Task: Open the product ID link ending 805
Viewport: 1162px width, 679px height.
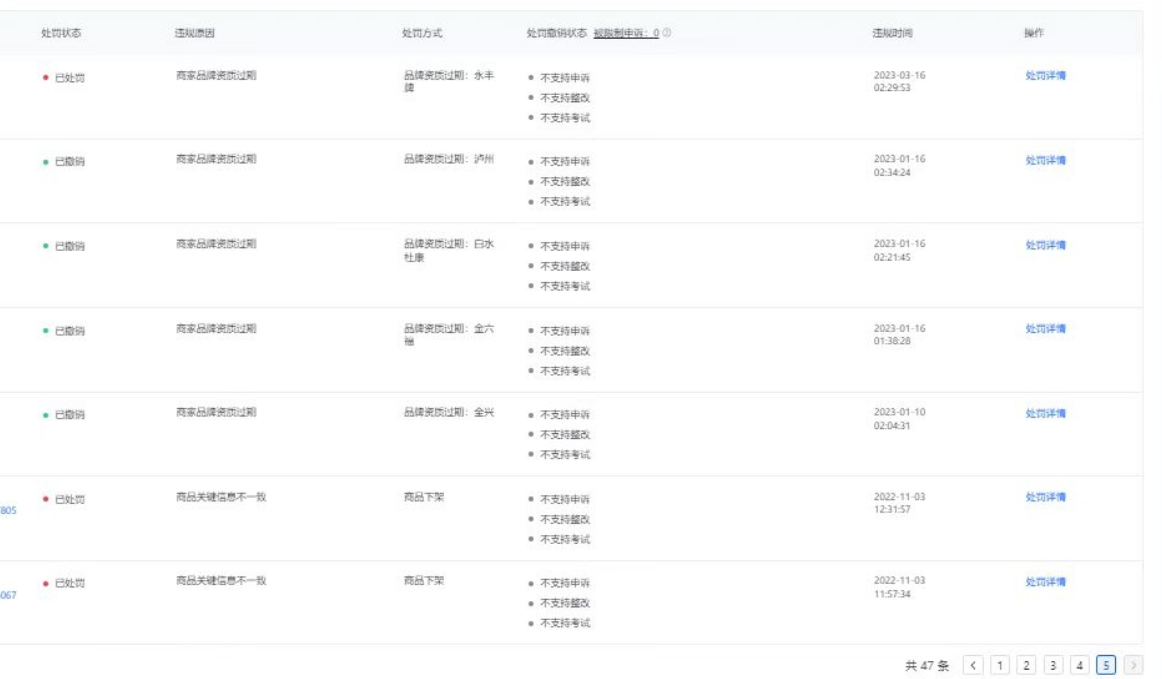Action: click(x=8, y=510)
